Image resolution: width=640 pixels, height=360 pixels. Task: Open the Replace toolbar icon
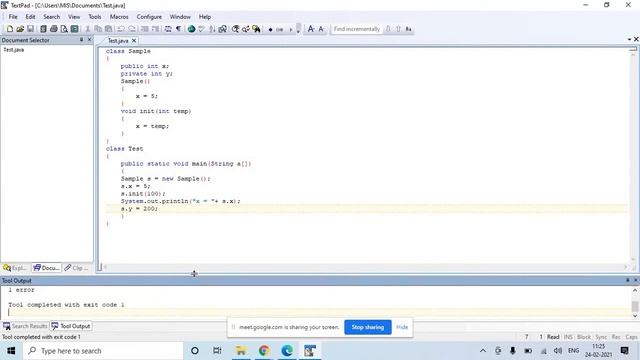246,29
